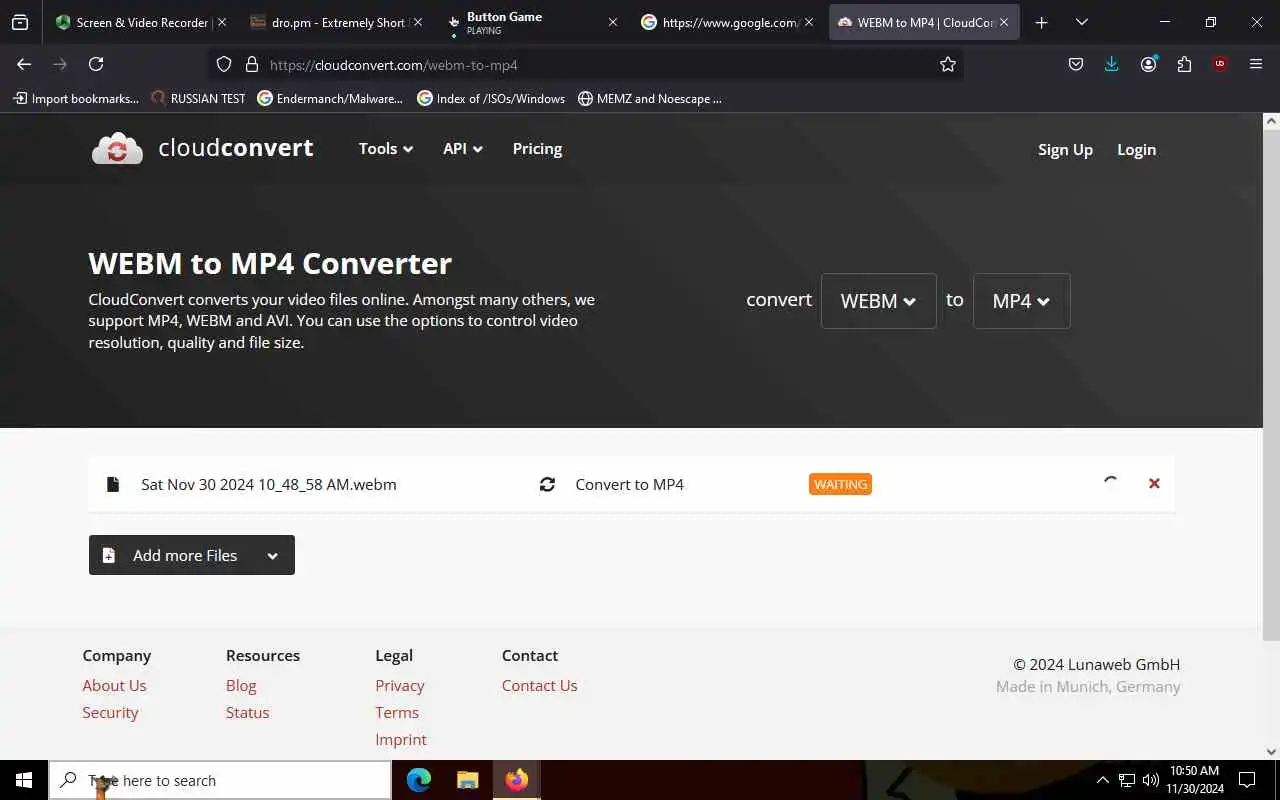
Task: Open the API menu
Action: [x=463, y=148]
